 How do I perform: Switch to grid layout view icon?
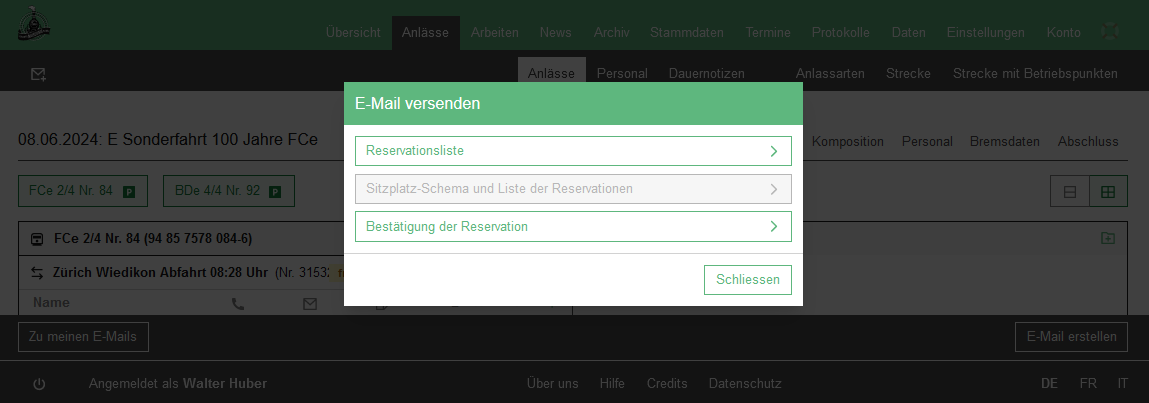coord(1108,192)
